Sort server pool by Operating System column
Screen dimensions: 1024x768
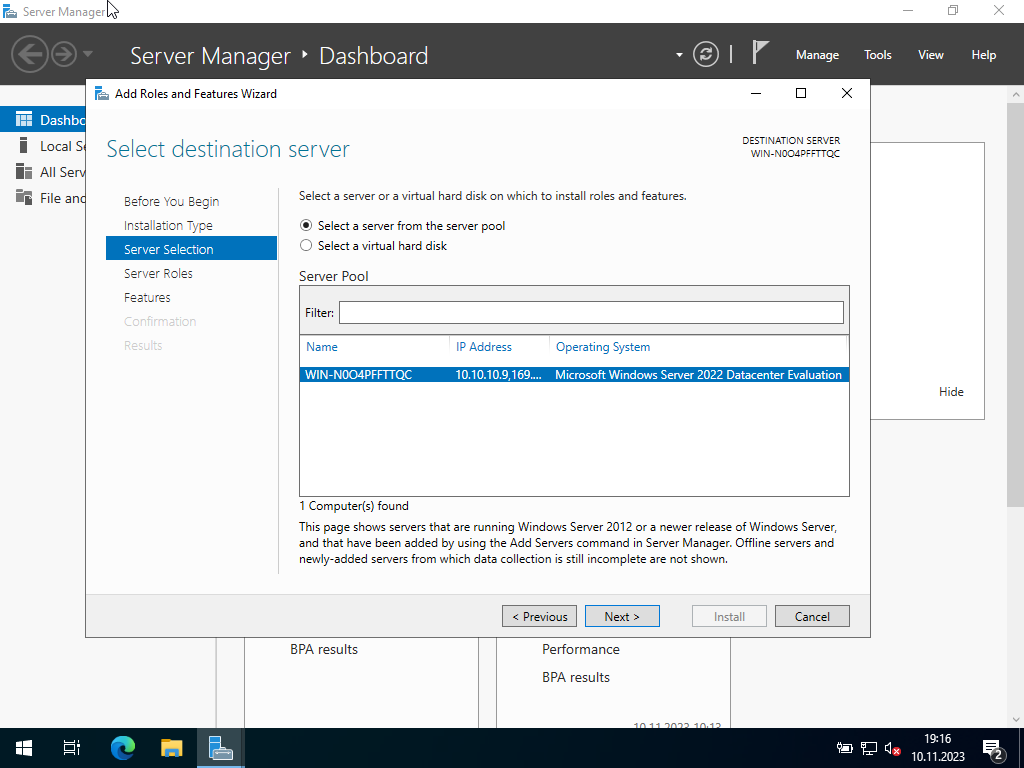click(x=603, y=347)
